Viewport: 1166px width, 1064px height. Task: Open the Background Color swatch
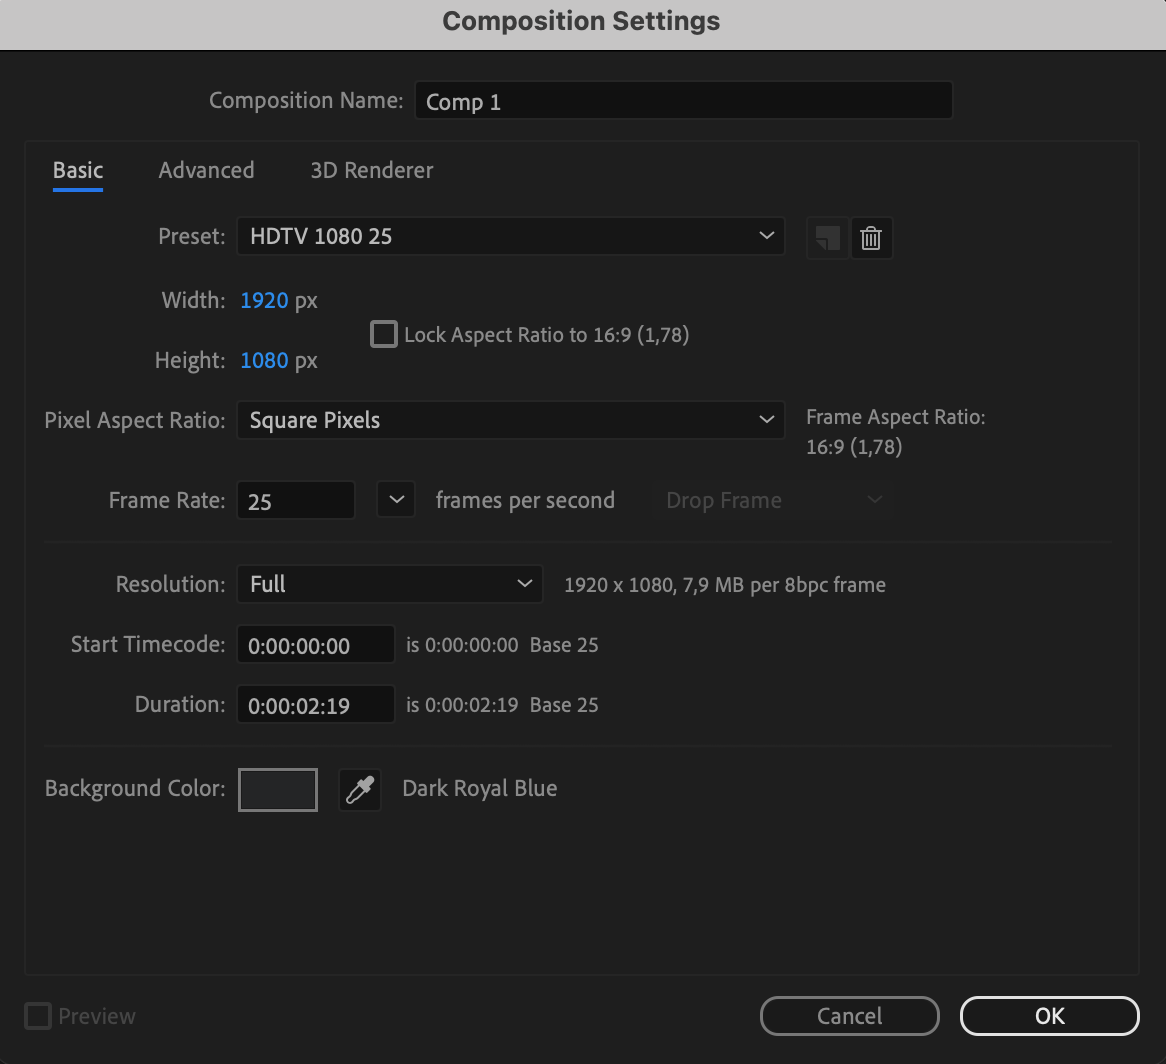tap(278, 789)
